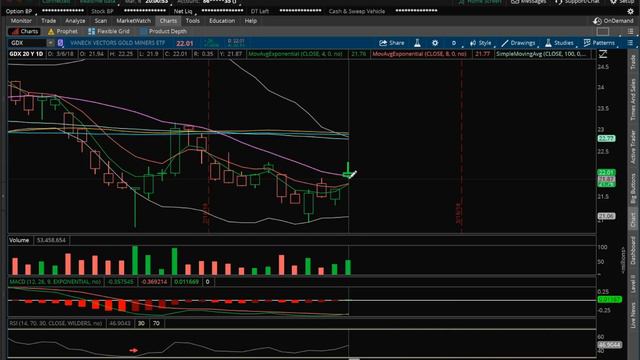Click the small circle icon left of Style
The width and height of the screenshot is (640, 360).
click(454, 43)
